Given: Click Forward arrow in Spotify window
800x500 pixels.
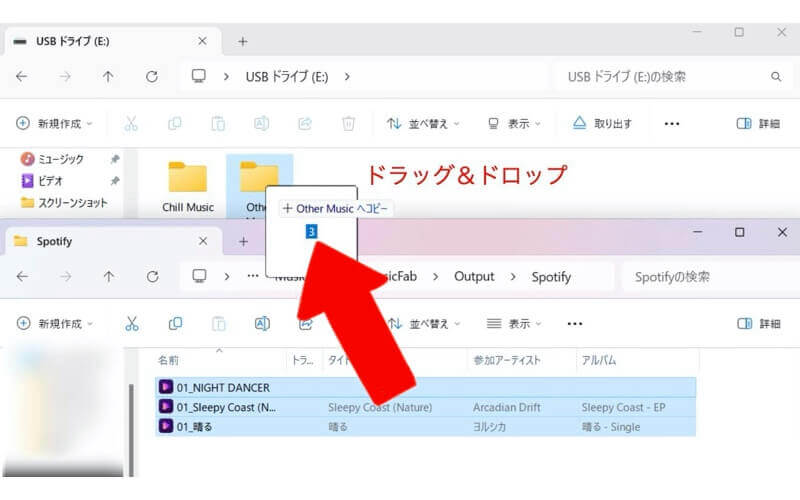Looking at the screenshot, I should coord(65,277).
